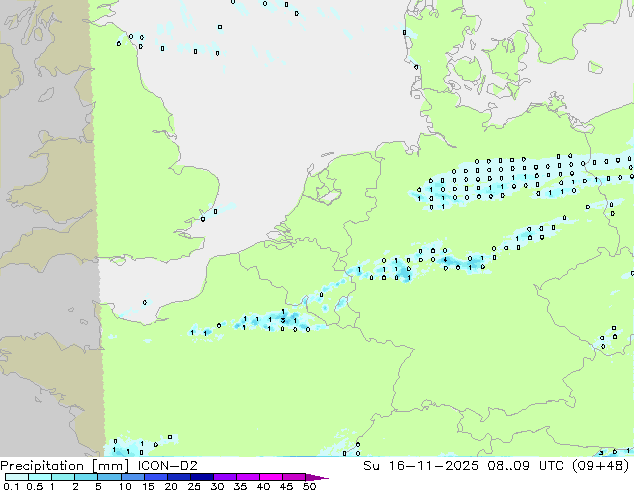Select the 0.1–0.5 mm legend swatch
Image resolution: width=634 pixels, height=490 pixels.
[17, 477]
